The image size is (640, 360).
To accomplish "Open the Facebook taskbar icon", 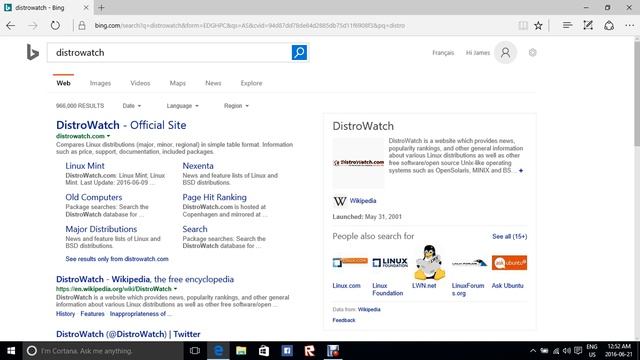I will tap(287, 351).
